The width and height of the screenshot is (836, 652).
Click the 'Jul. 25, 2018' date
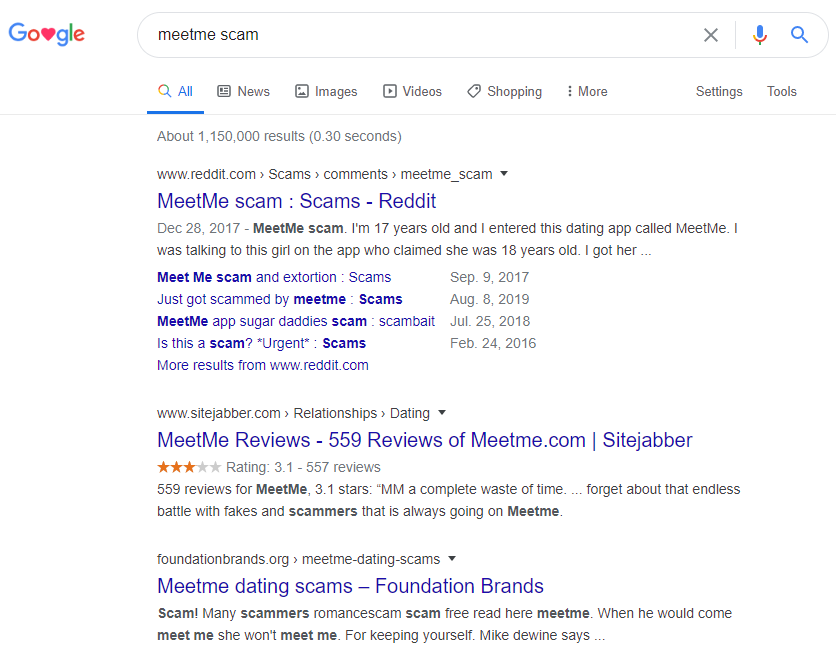click(x=490, y=321)
